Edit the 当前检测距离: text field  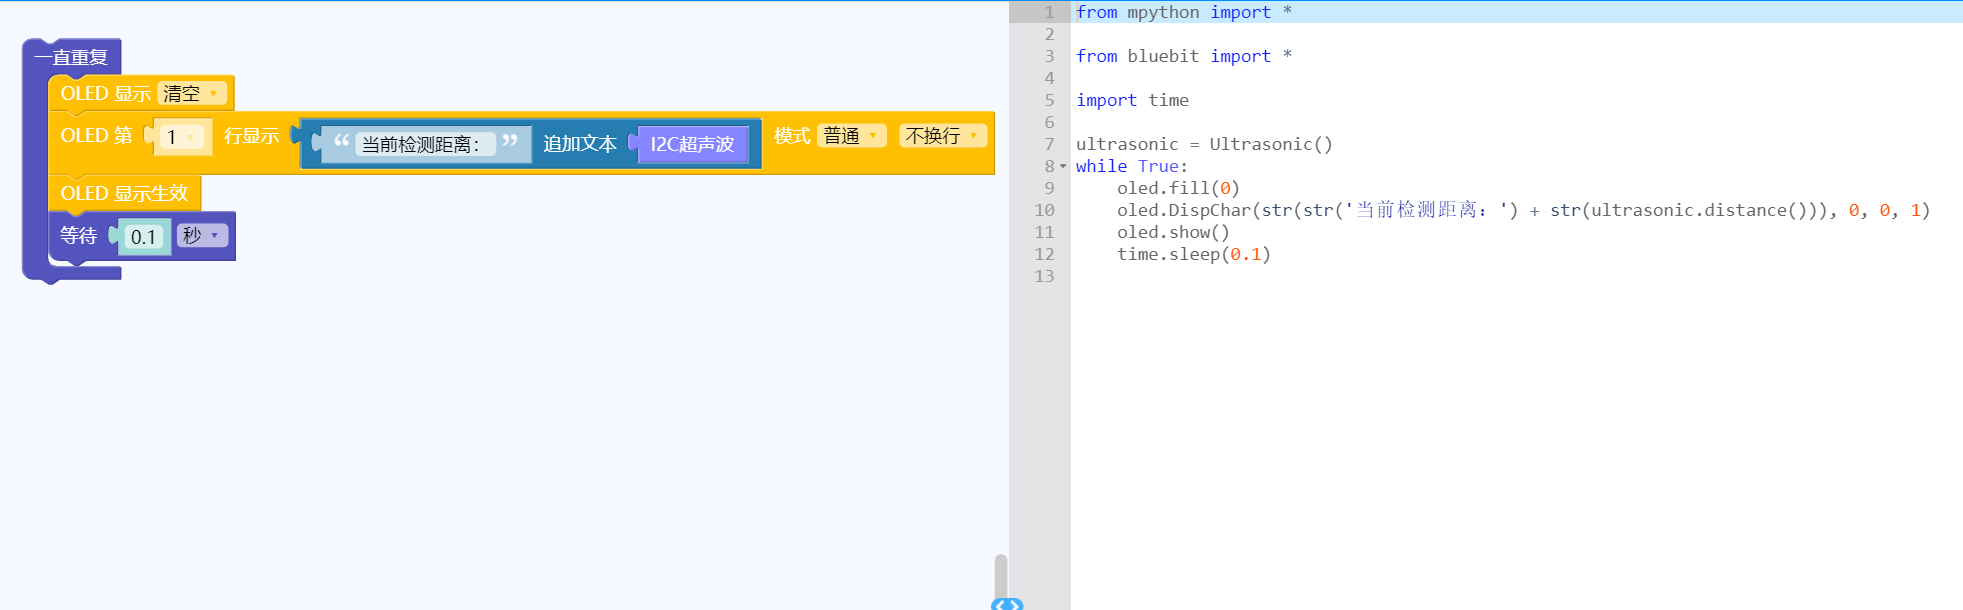point(421,144)
